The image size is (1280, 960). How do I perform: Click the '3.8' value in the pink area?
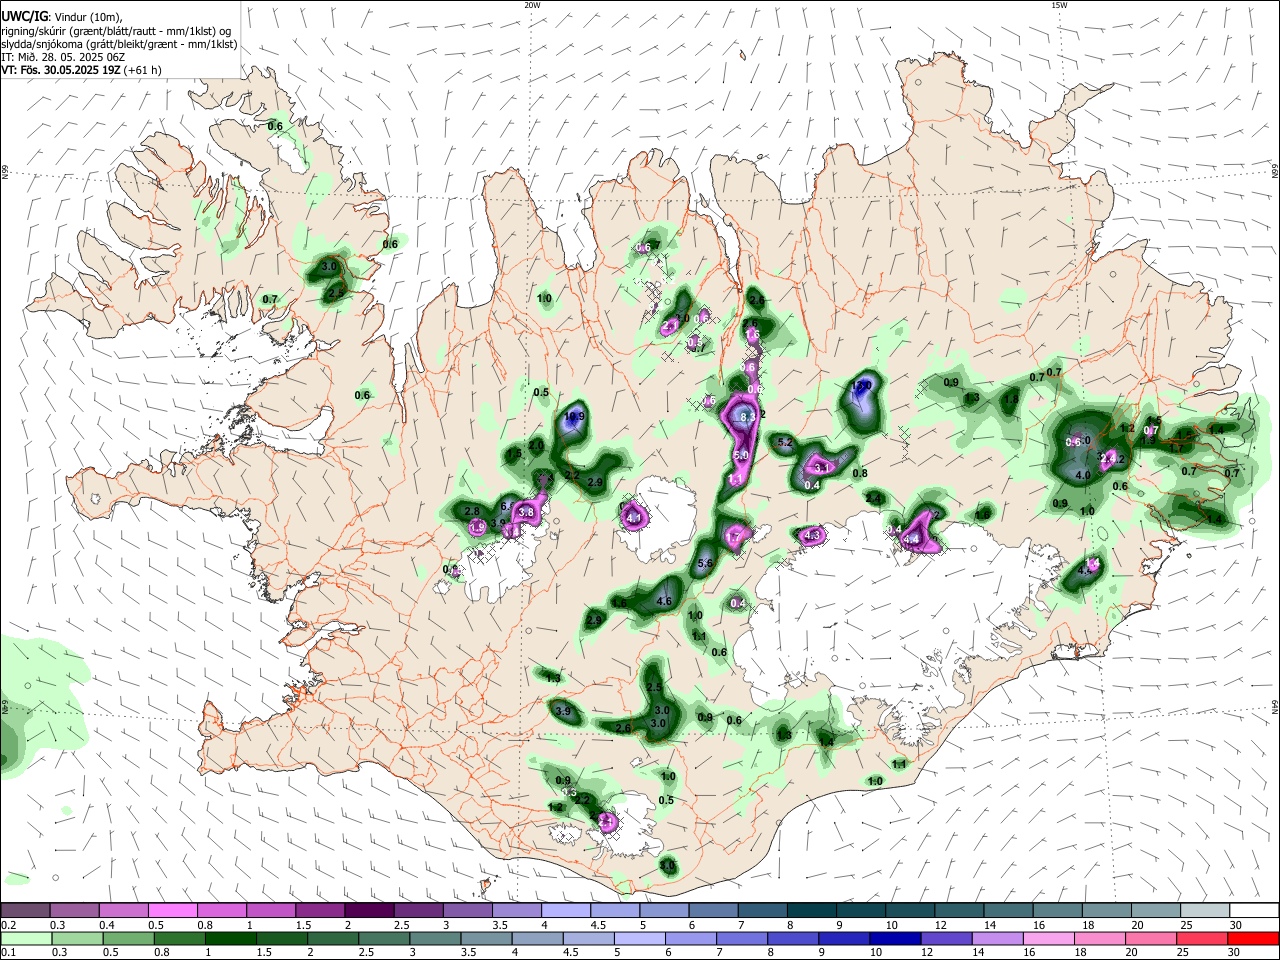pos(527,511)
